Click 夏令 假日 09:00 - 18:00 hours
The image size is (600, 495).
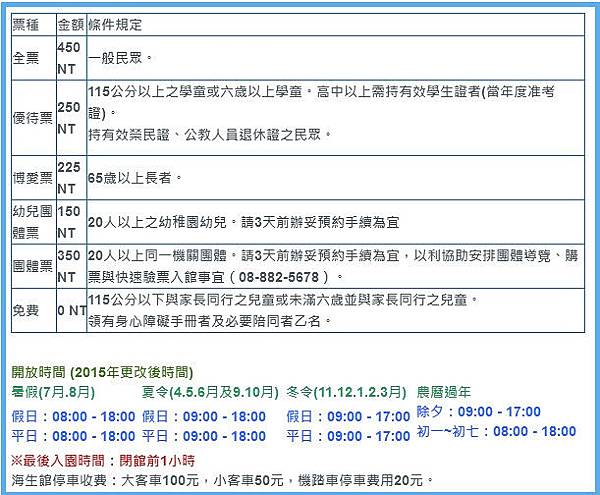(x=204, y=416)
